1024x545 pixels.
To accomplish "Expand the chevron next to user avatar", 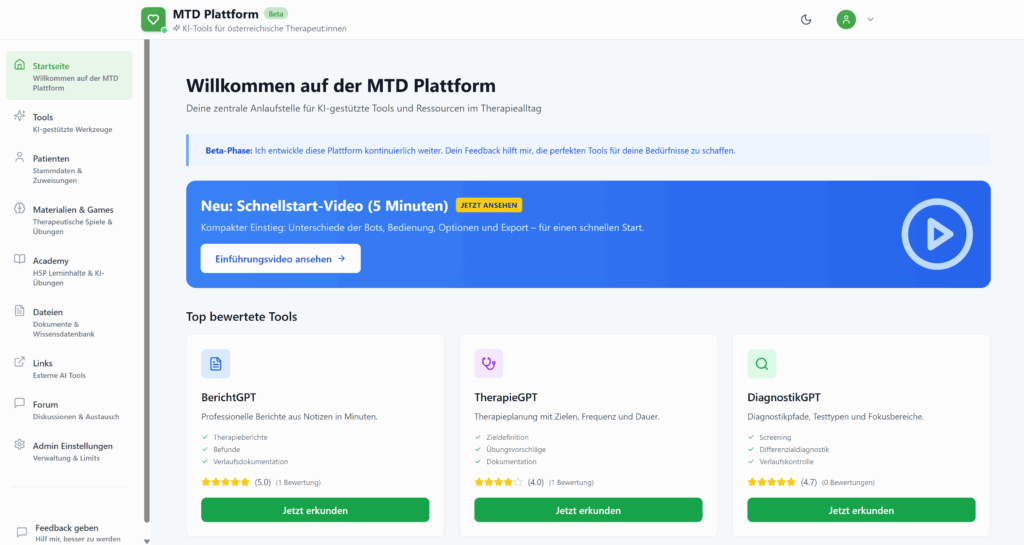I will click(870, 19).
